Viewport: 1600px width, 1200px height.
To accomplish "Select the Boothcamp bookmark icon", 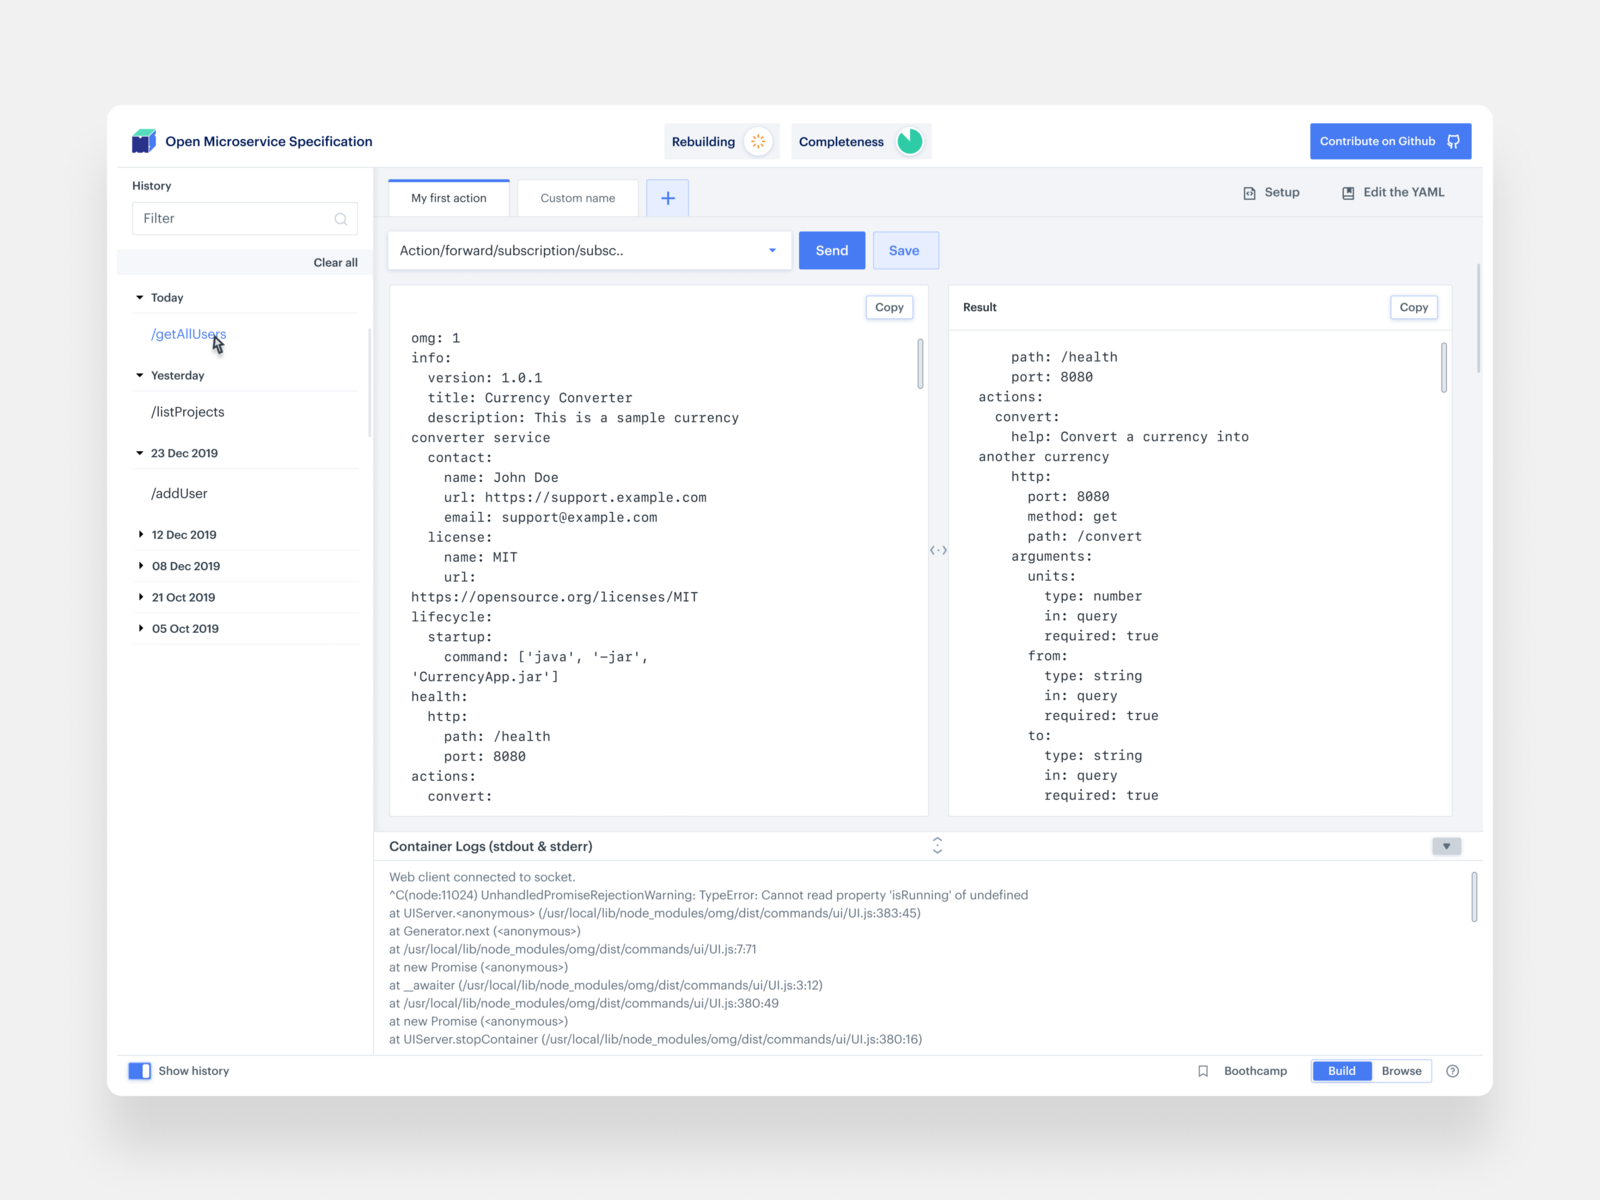I will (1203, 1071).
